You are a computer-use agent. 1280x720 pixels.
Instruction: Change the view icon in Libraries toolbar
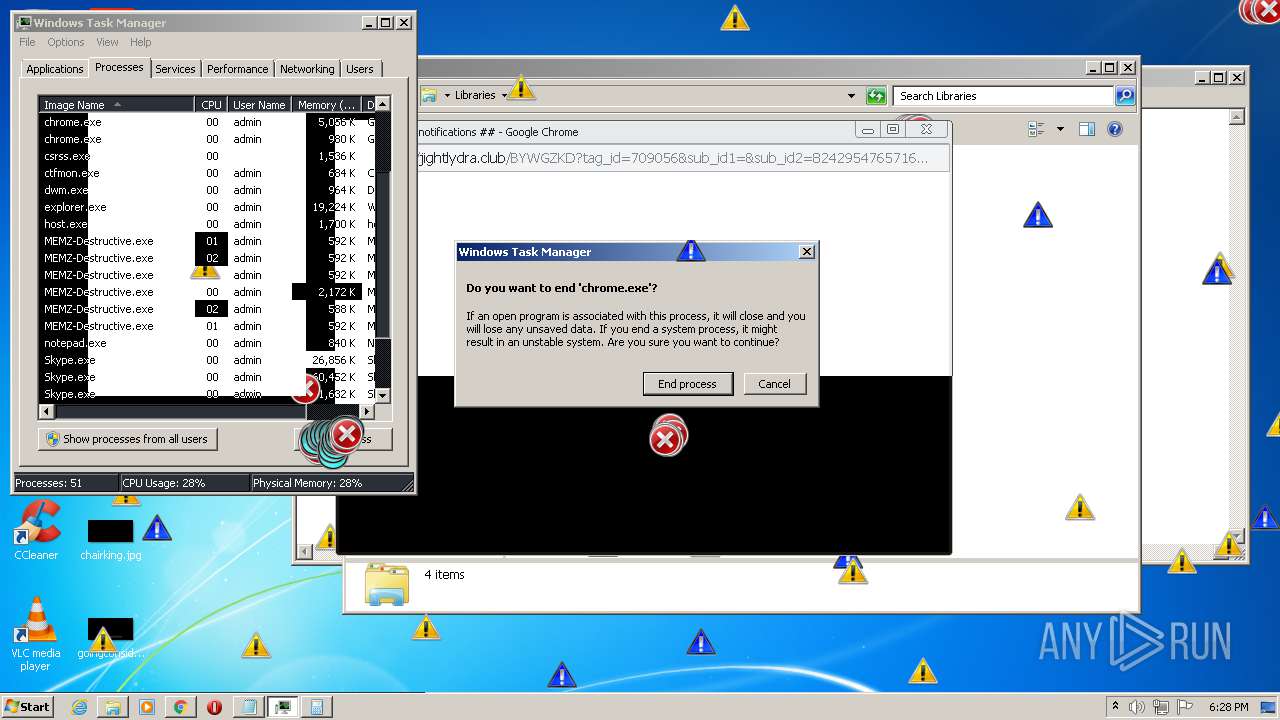point(1036,129)
